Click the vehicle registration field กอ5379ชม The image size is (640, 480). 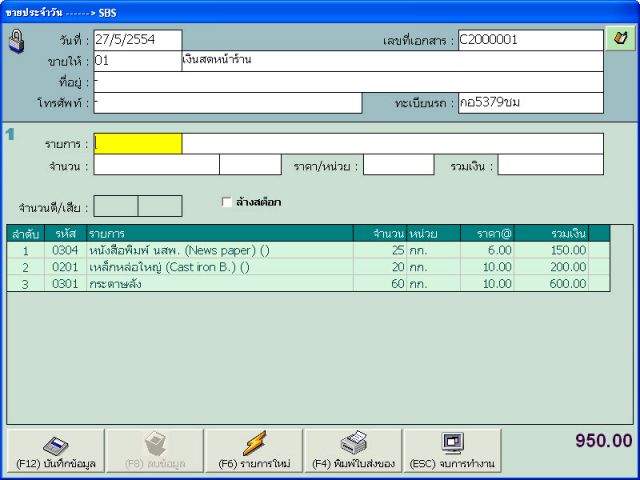click(x=531, y=103)
